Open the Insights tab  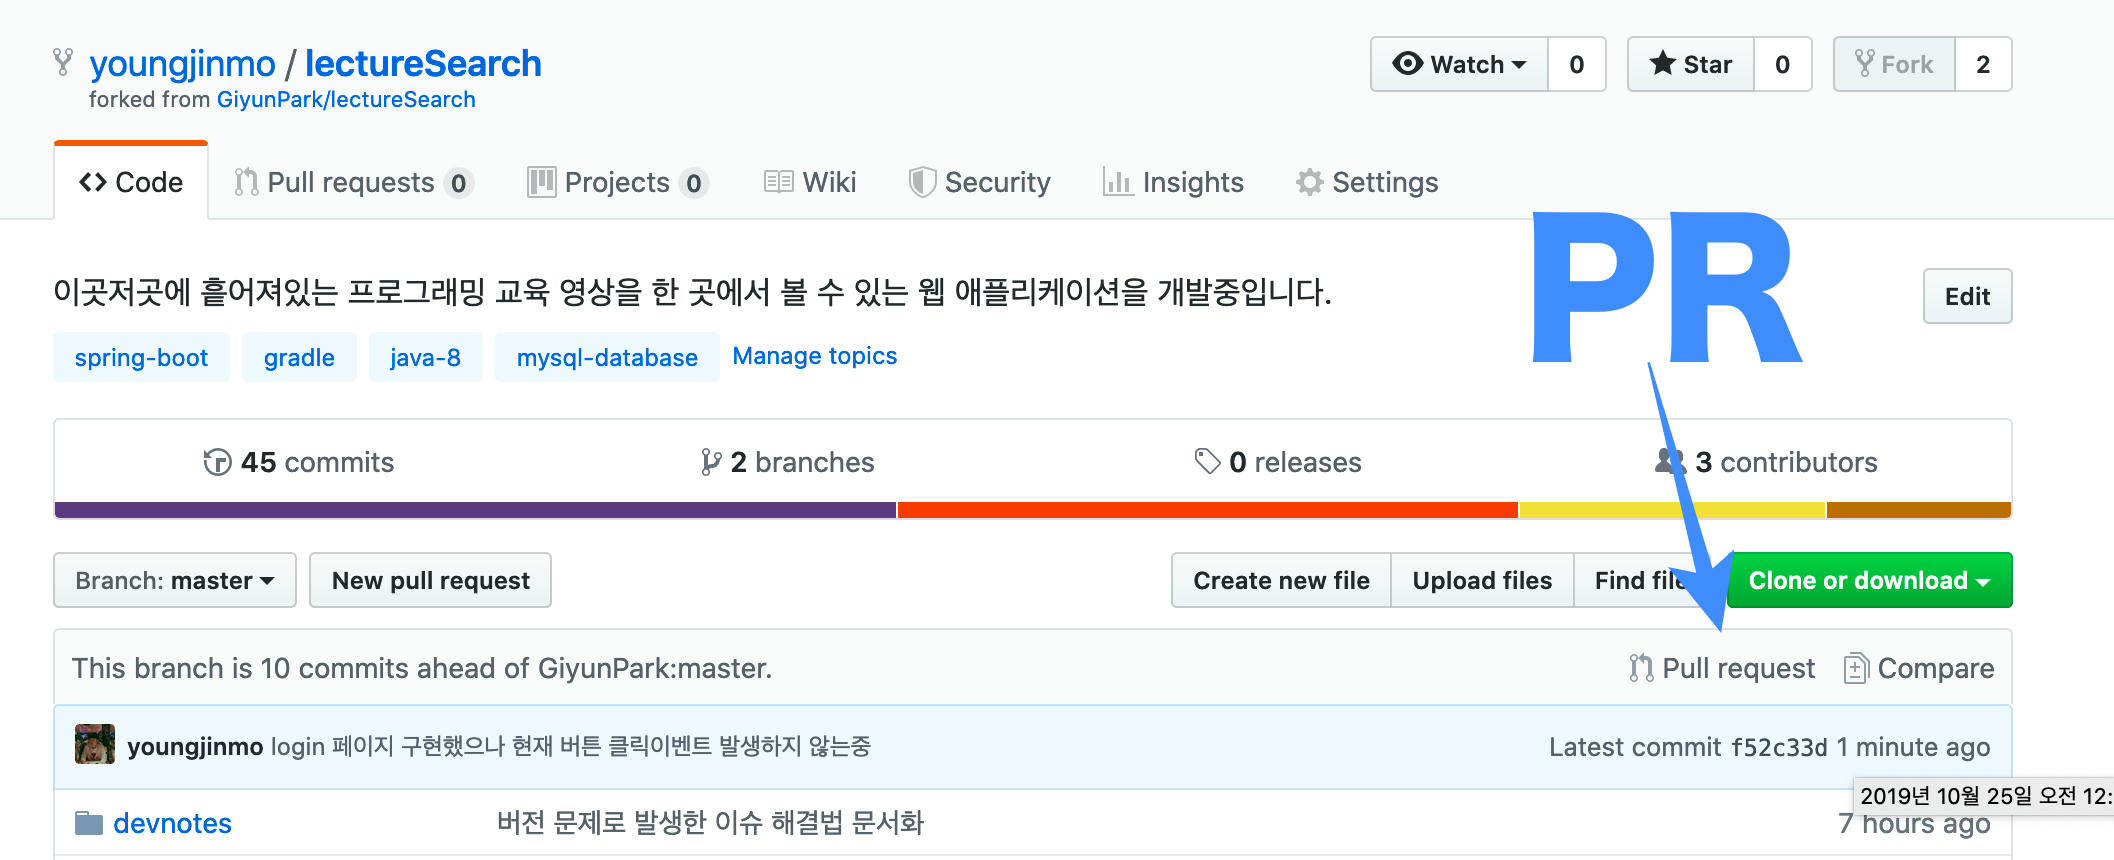tap(1173, 182)
